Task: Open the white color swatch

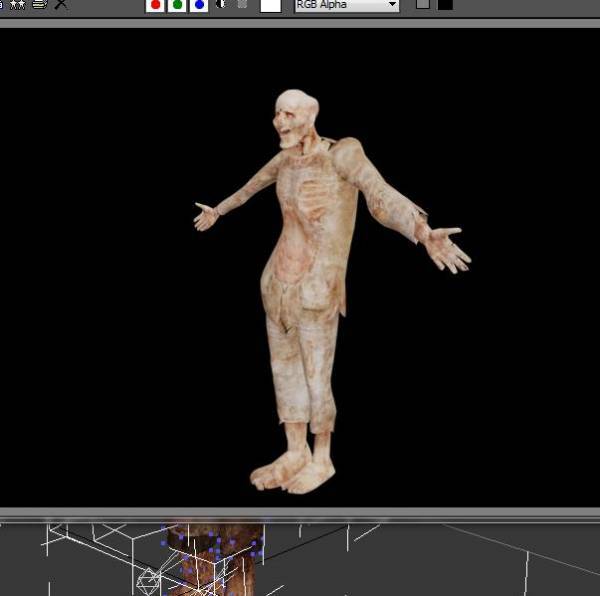Action: (x=271, y=5)
